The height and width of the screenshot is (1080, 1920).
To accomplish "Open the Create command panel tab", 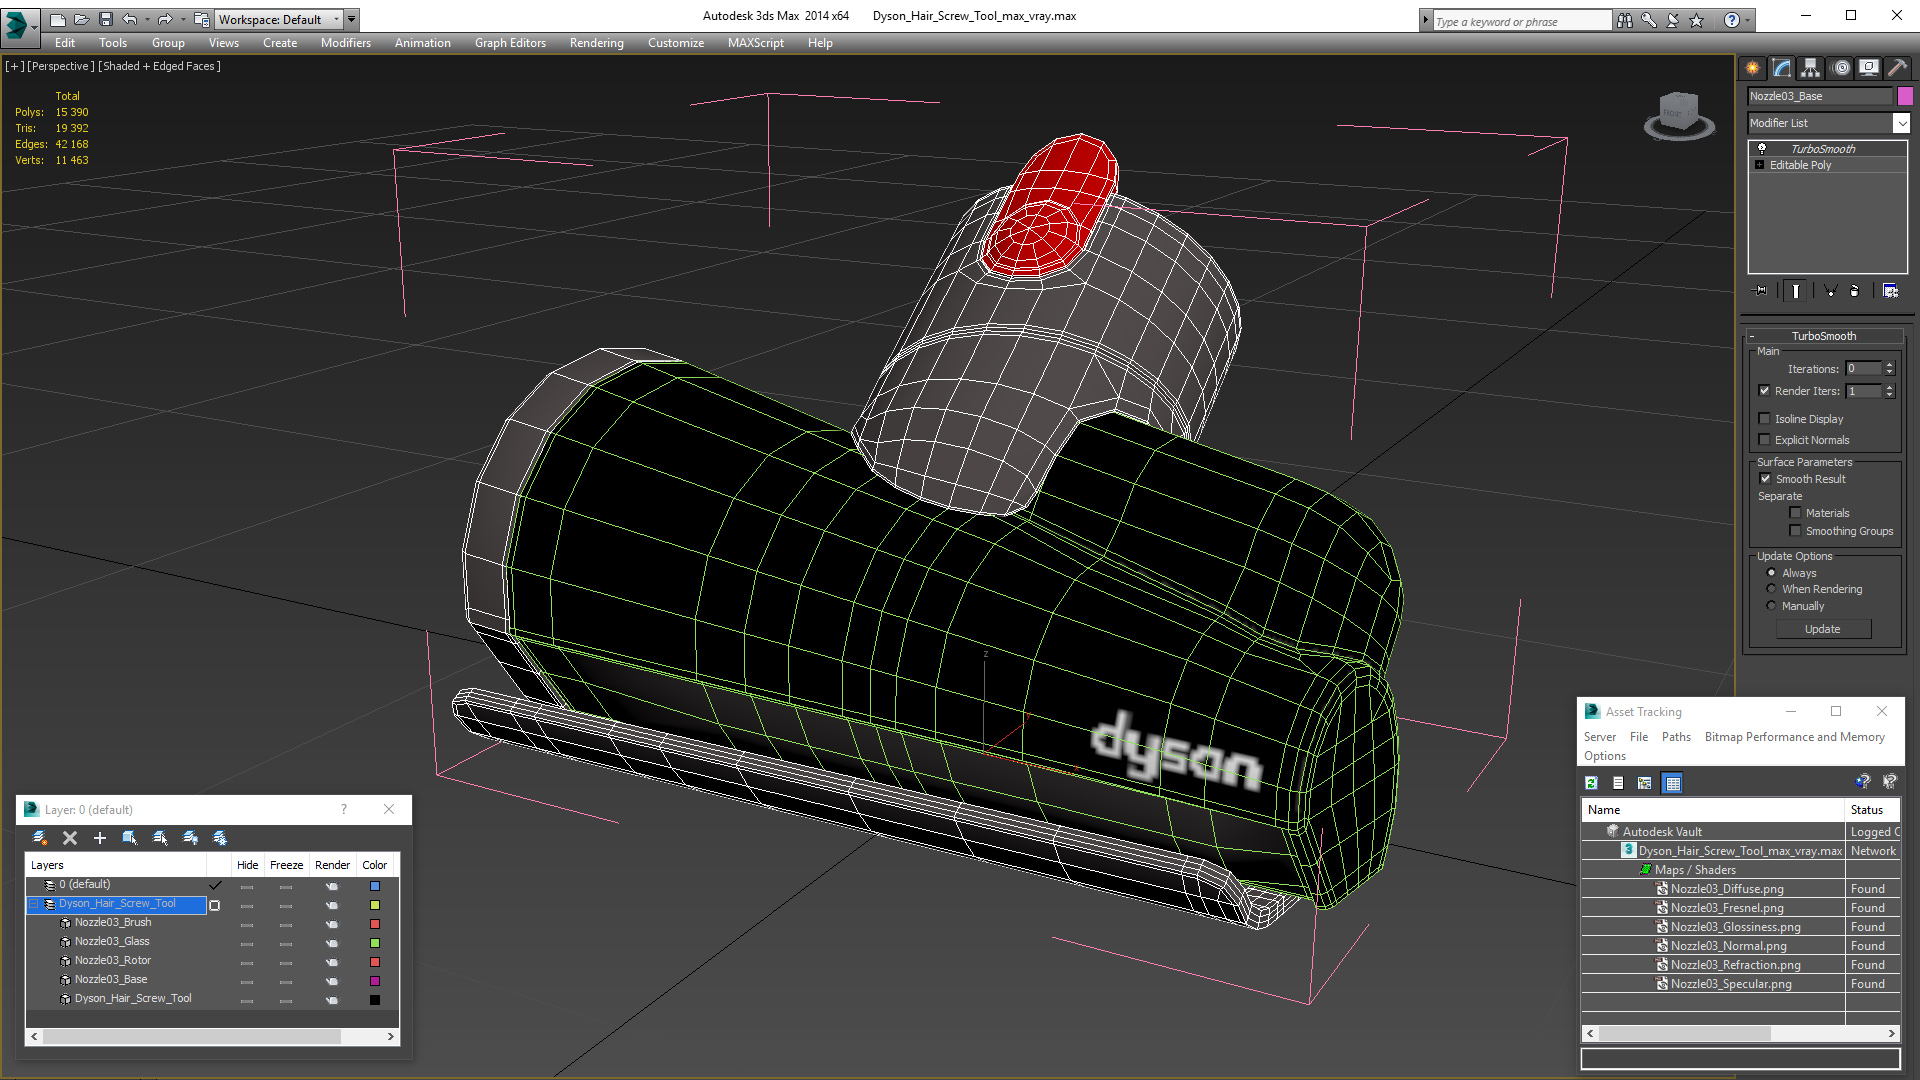I will click(1753, 68).
